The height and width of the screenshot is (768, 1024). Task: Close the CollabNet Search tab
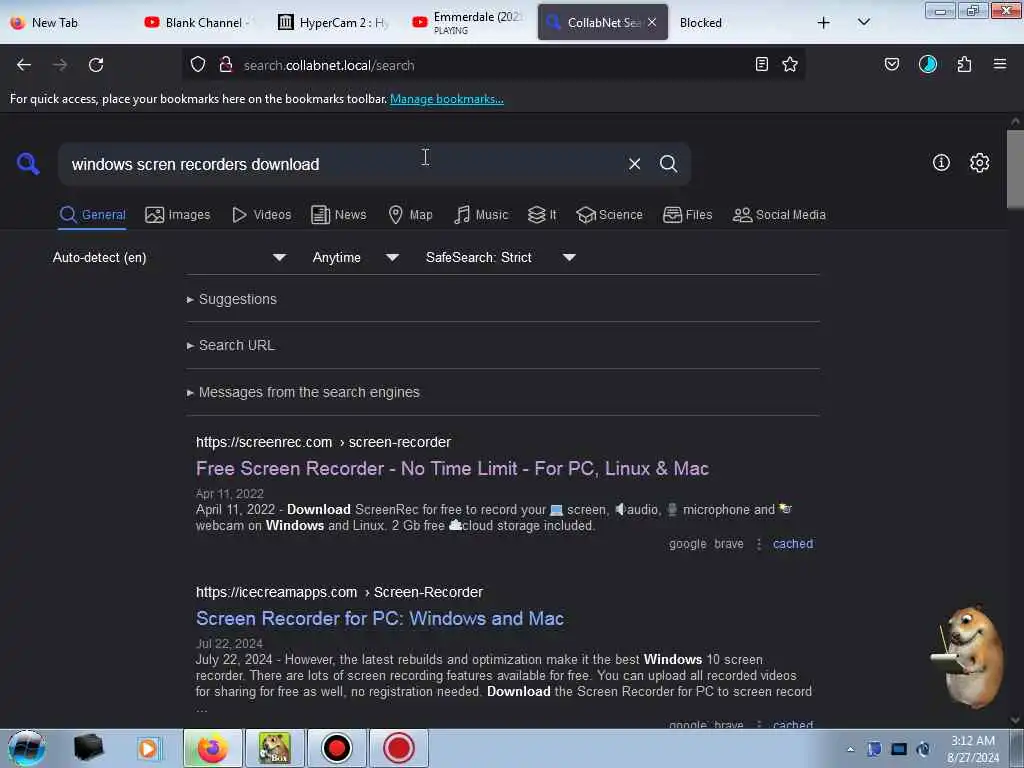click(x=652, y=22)
